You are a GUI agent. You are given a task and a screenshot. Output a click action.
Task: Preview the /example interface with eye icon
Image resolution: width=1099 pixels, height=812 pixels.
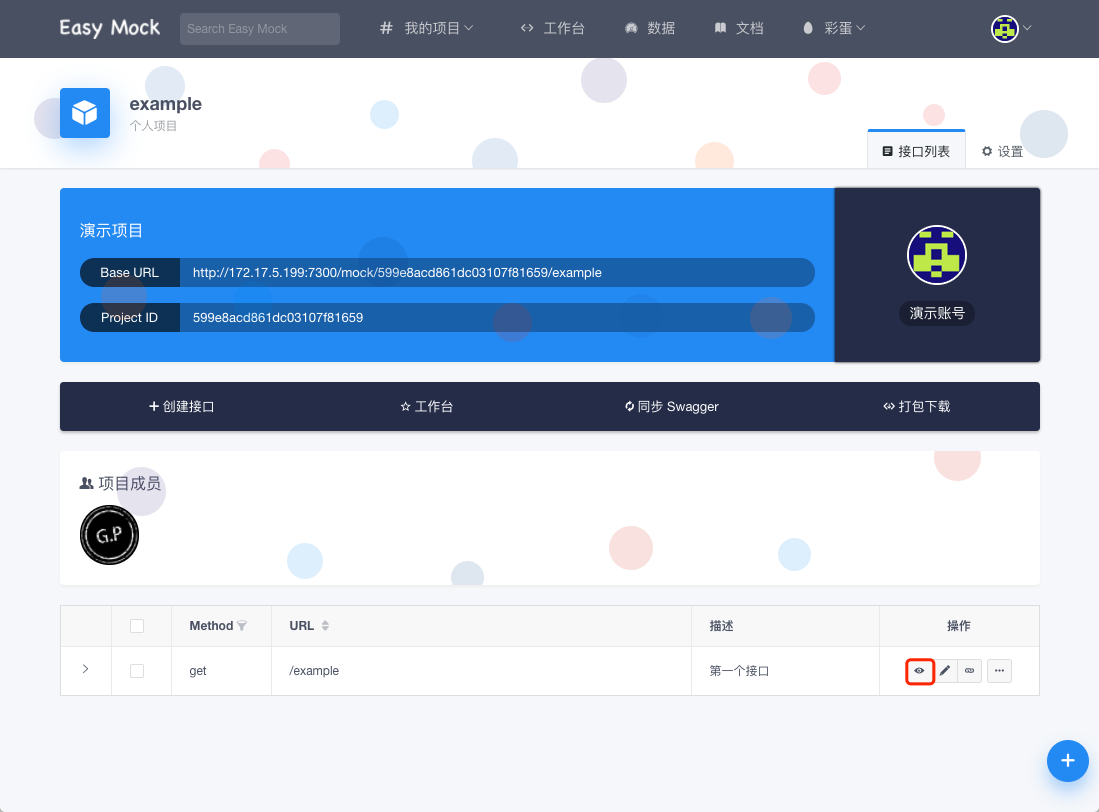(x=920, y=671)
